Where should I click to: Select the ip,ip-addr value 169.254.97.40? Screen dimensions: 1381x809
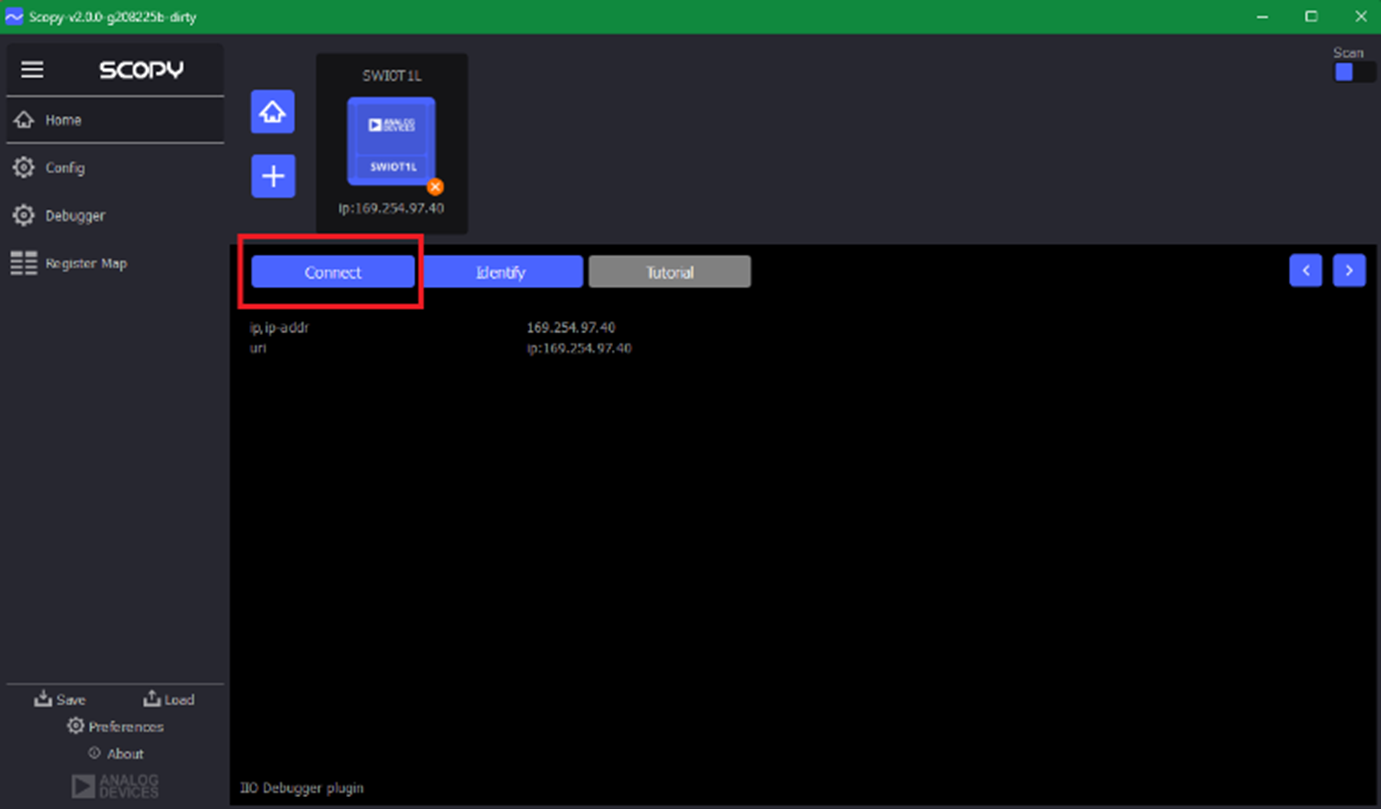(571, 327)
